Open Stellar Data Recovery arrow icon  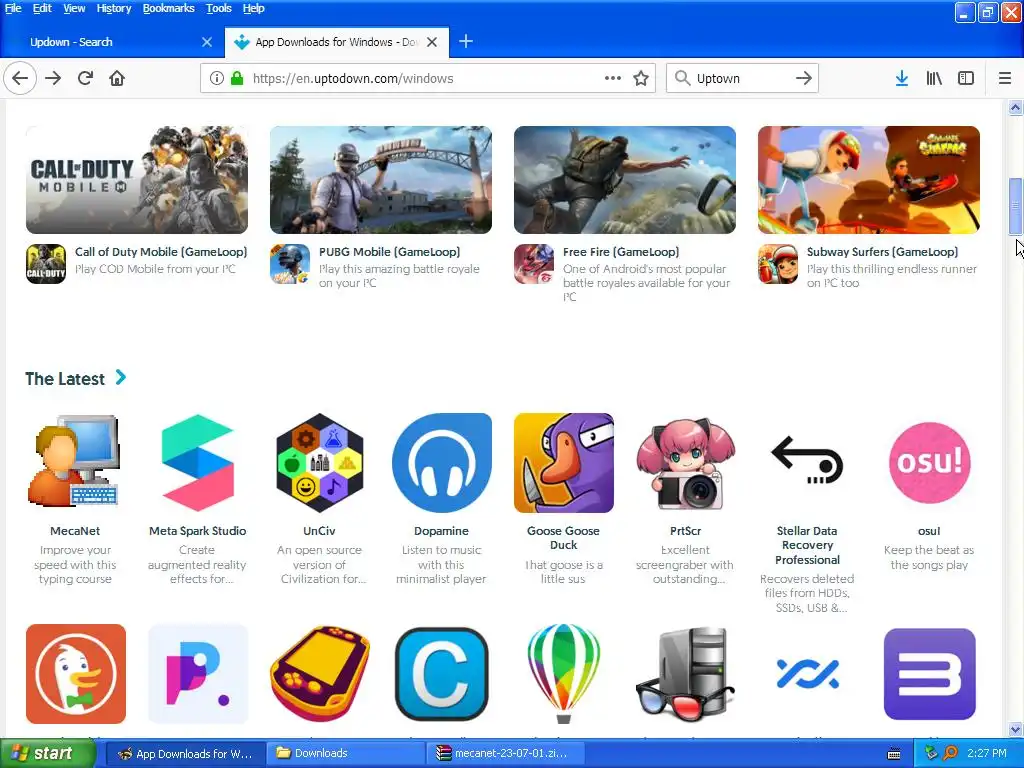click(807, 460)
